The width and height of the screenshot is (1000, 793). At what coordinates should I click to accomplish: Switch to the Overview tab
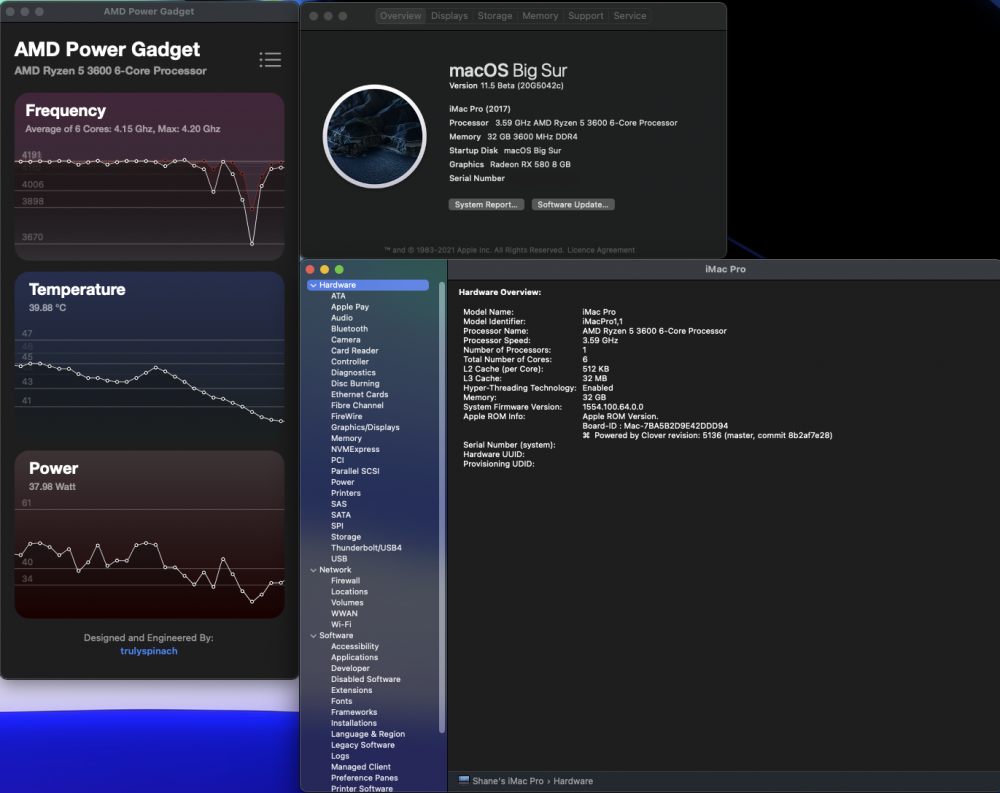pyautogui.click(x=401, y=15)
